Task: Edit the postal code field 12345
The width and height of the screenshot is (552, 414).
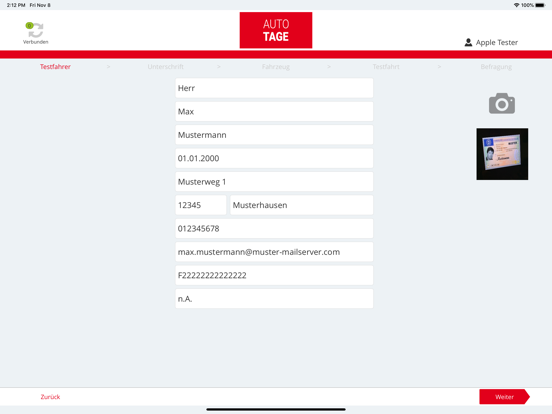Action: click(201, 205)
